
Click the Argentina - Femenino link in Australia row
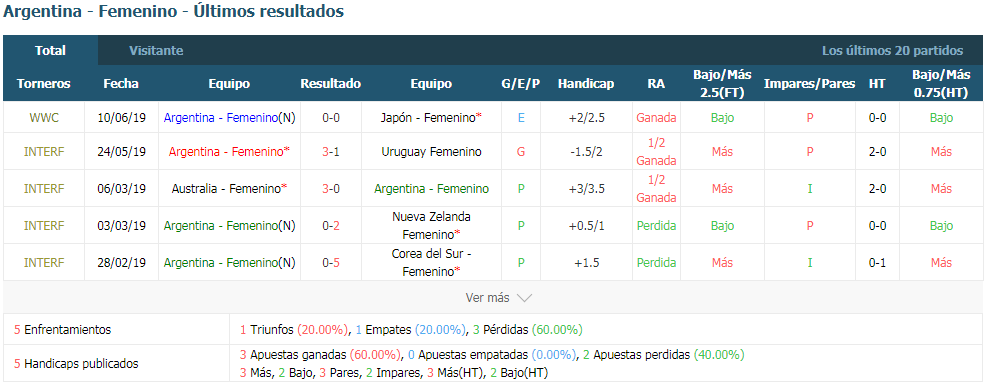(x=431, y=188)
